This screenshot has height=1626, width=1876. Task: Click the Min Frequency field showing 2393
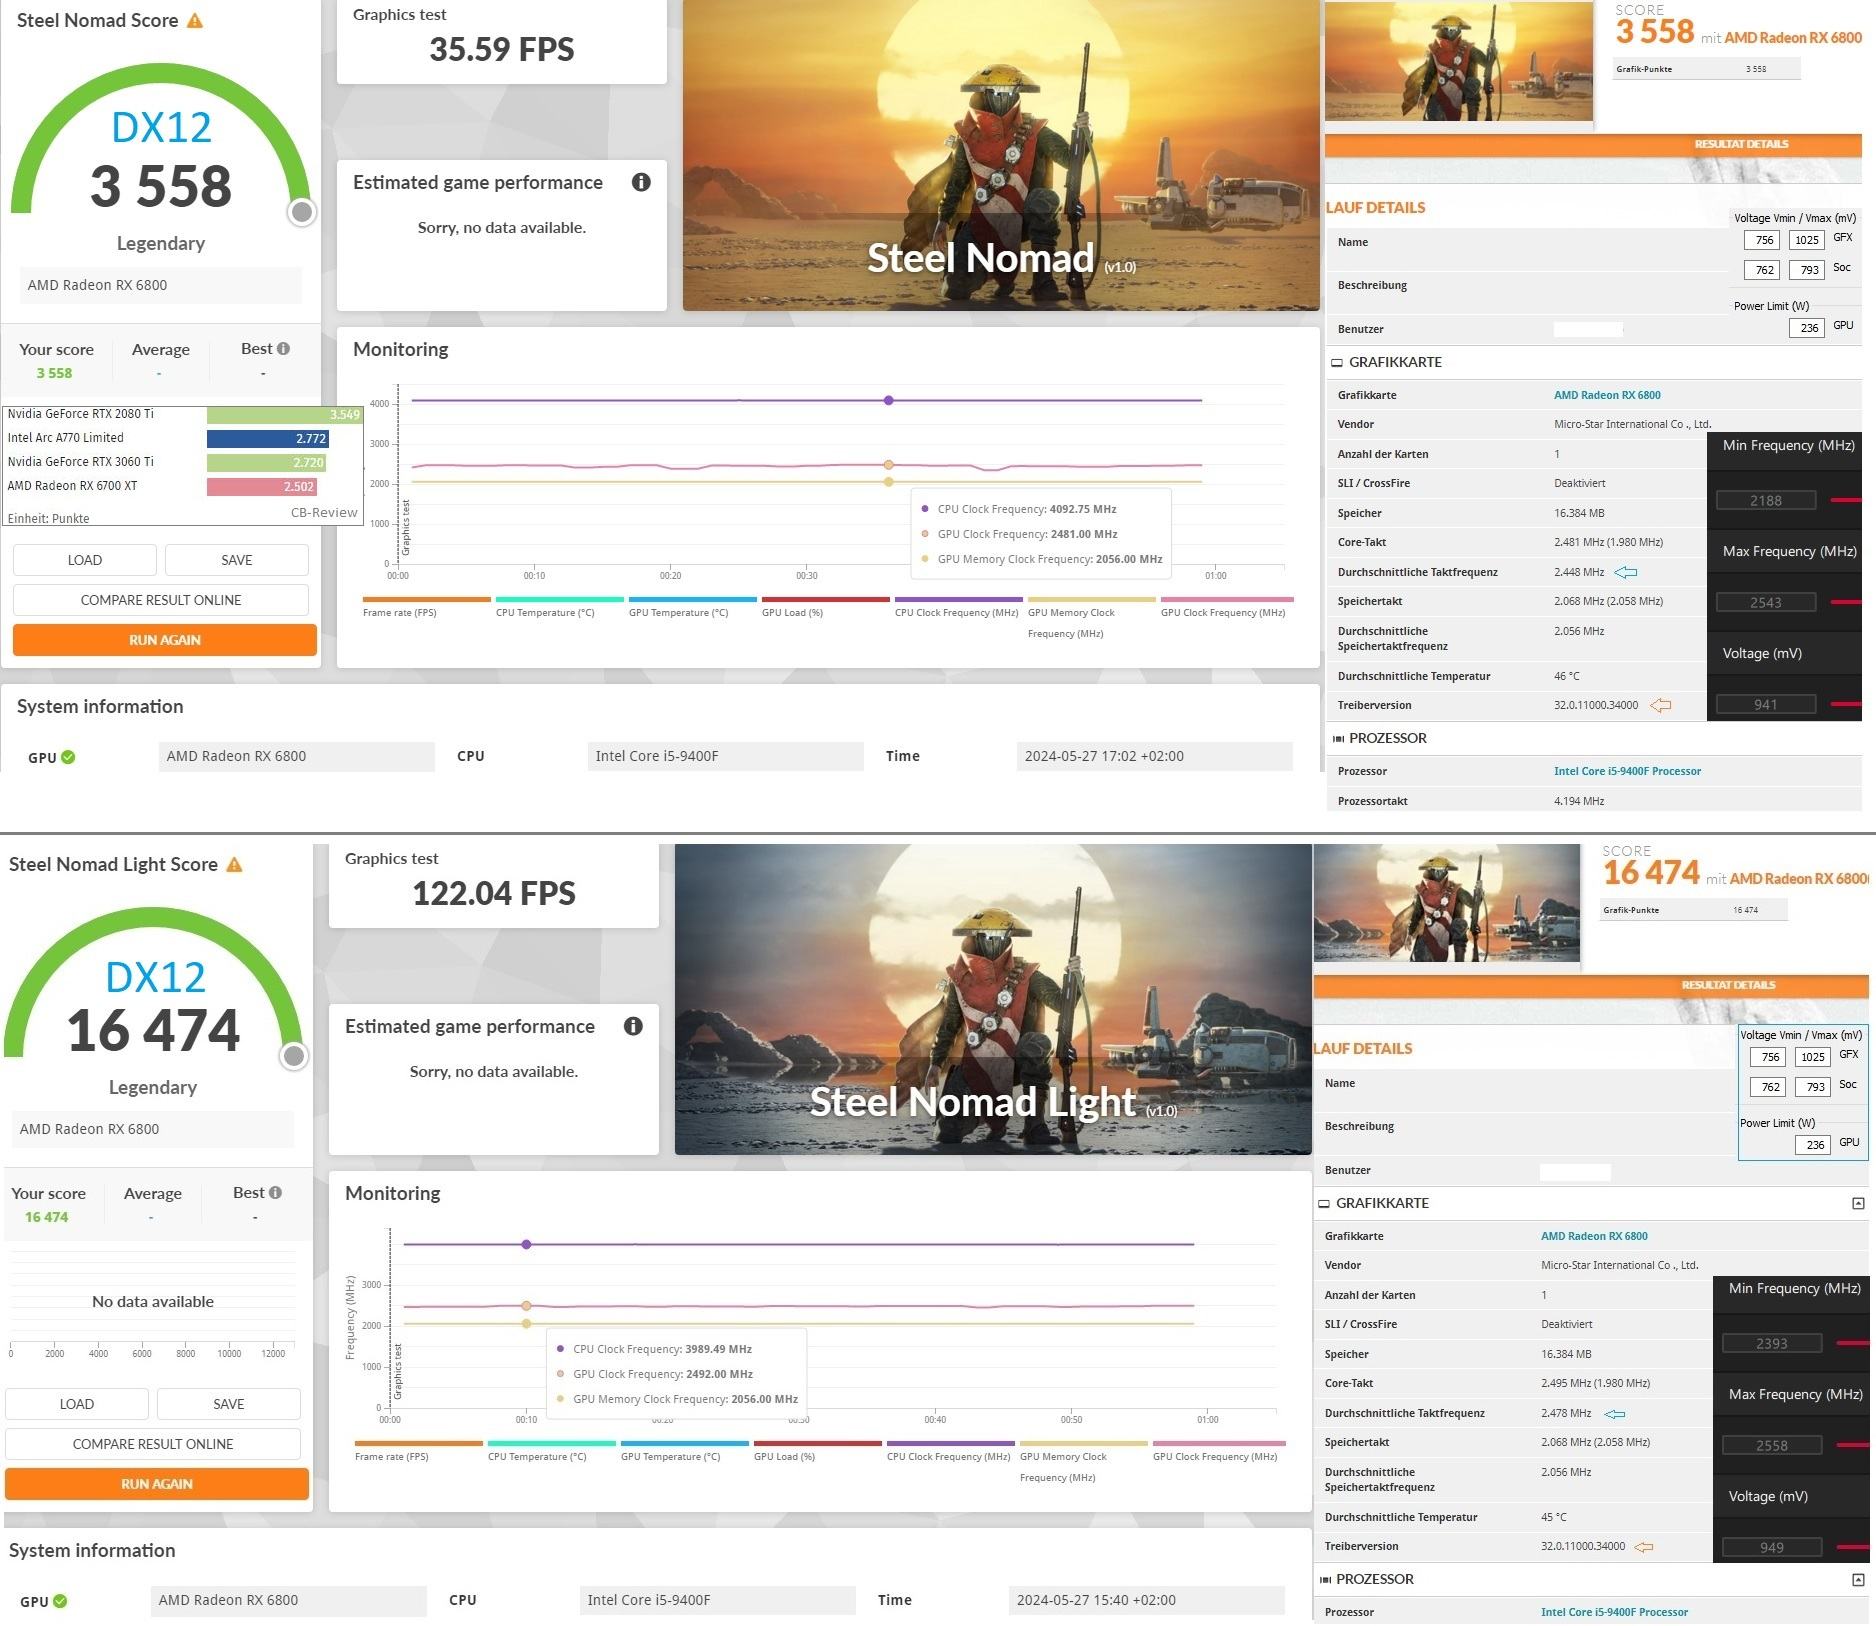point(1772,1344)
